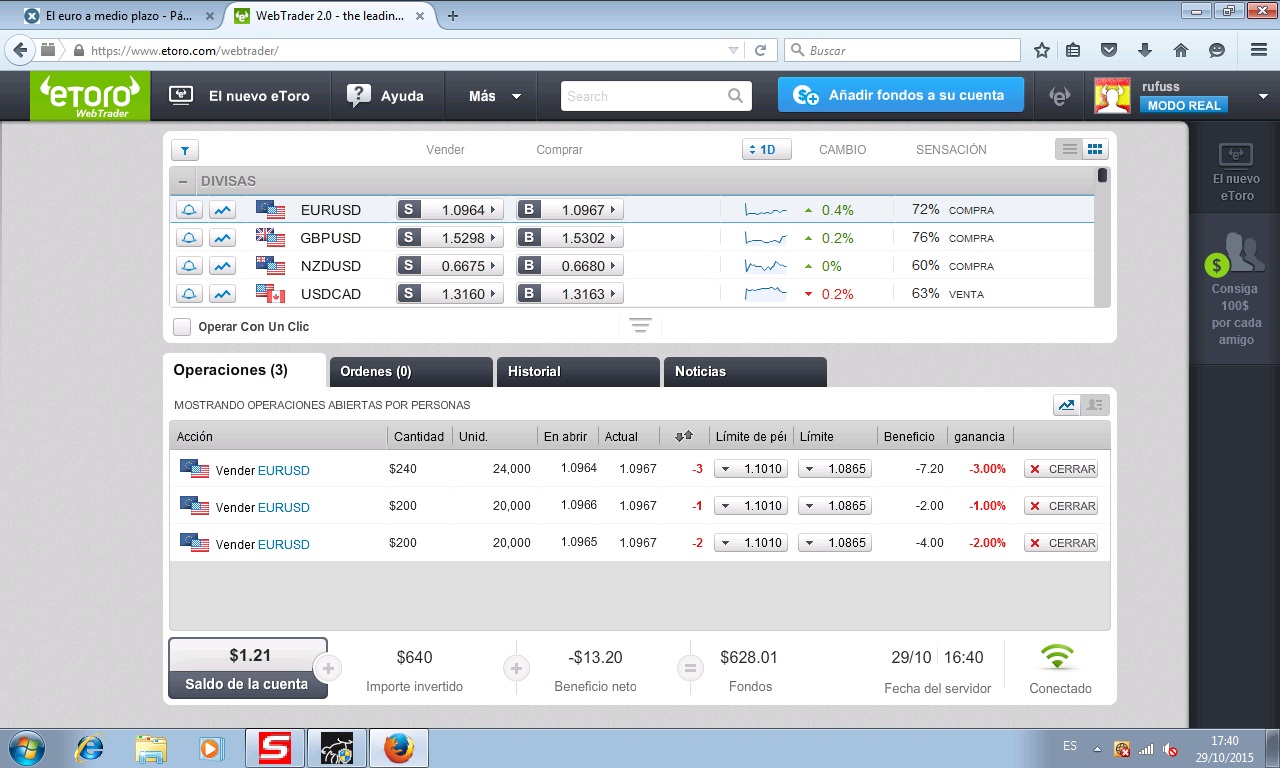Viewport: 1280px width, 768px height.
Task: Open the stop loss dropdown for the 1.0966 trade
Action: [x=751, y=506]
